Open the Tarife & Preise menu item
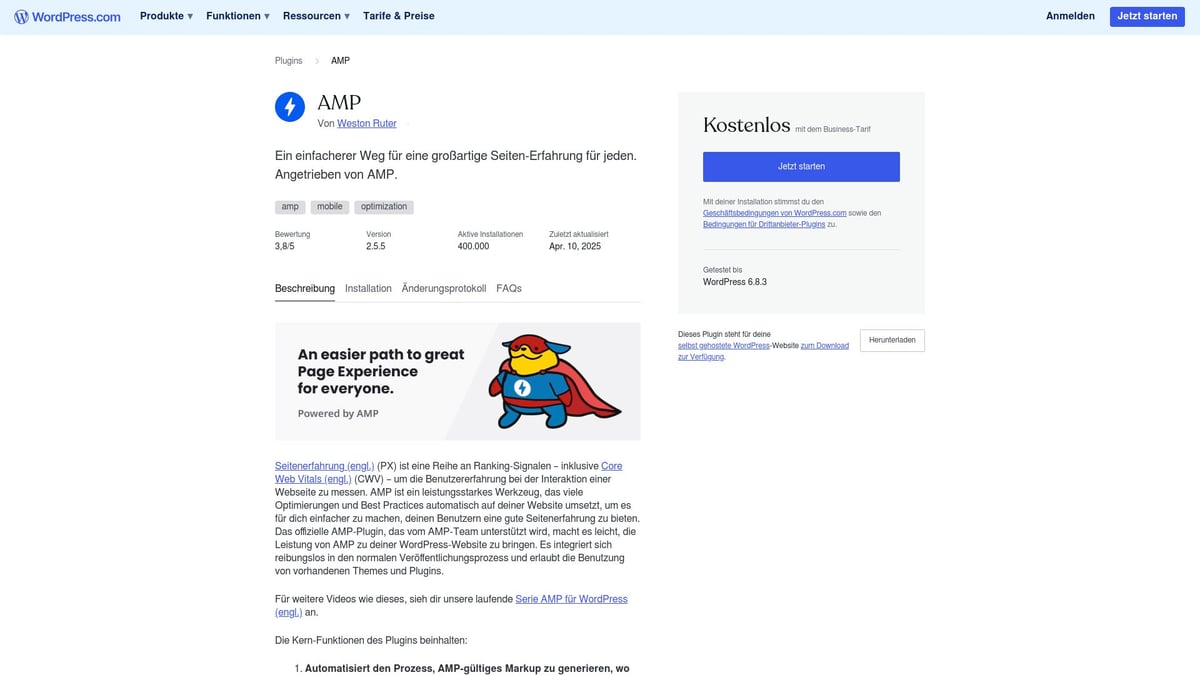Screen dimensions: 1200x675 pyautogui.click(x=398, y=16)
